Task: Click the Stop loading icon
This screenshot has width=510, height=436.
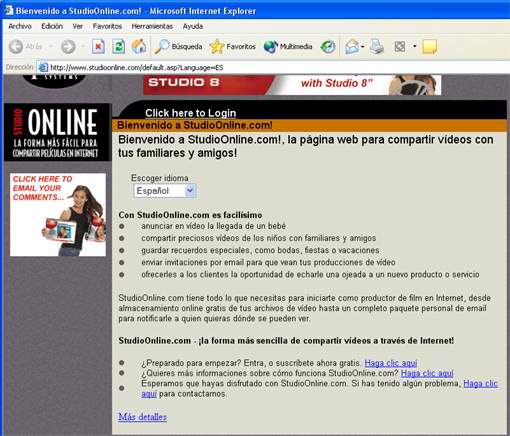Action: click(98, 47)
